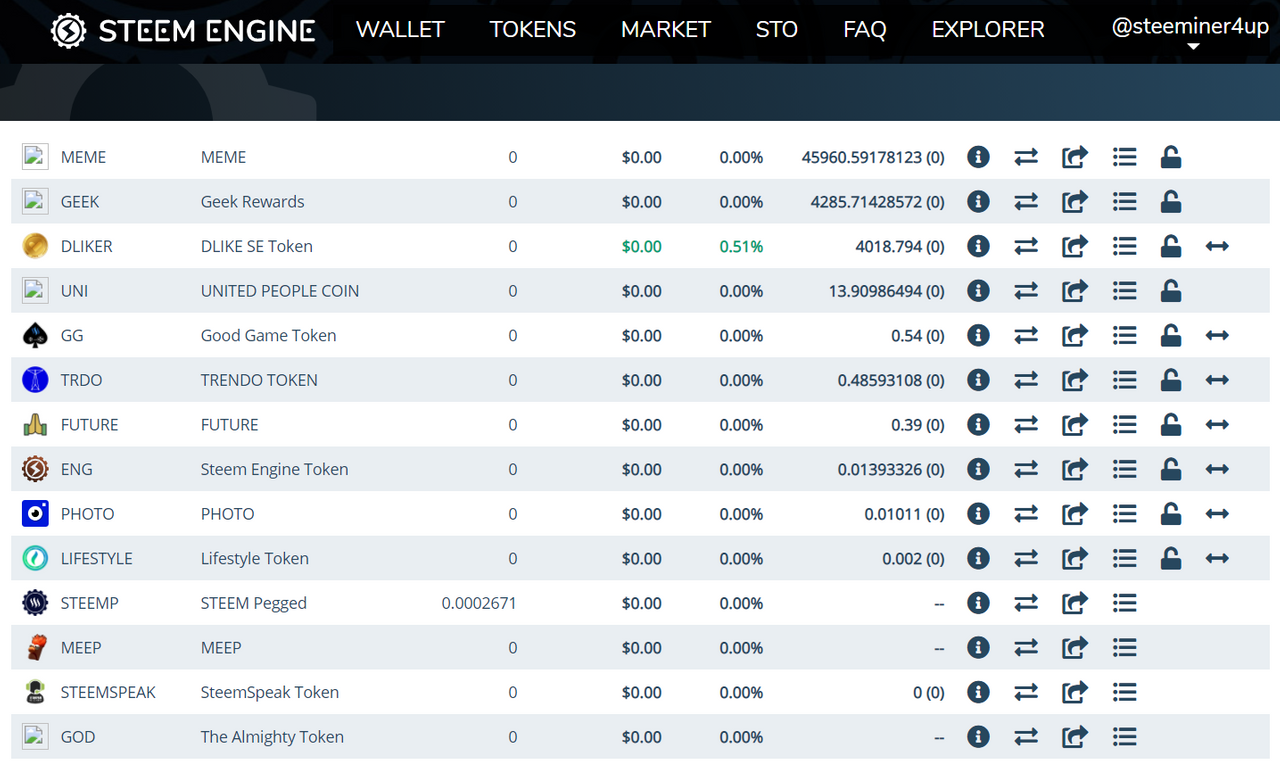Viewport: 1280px width, 766px height.
Task: Open info icon for STEEMP token
Action: tap(978, 603)
